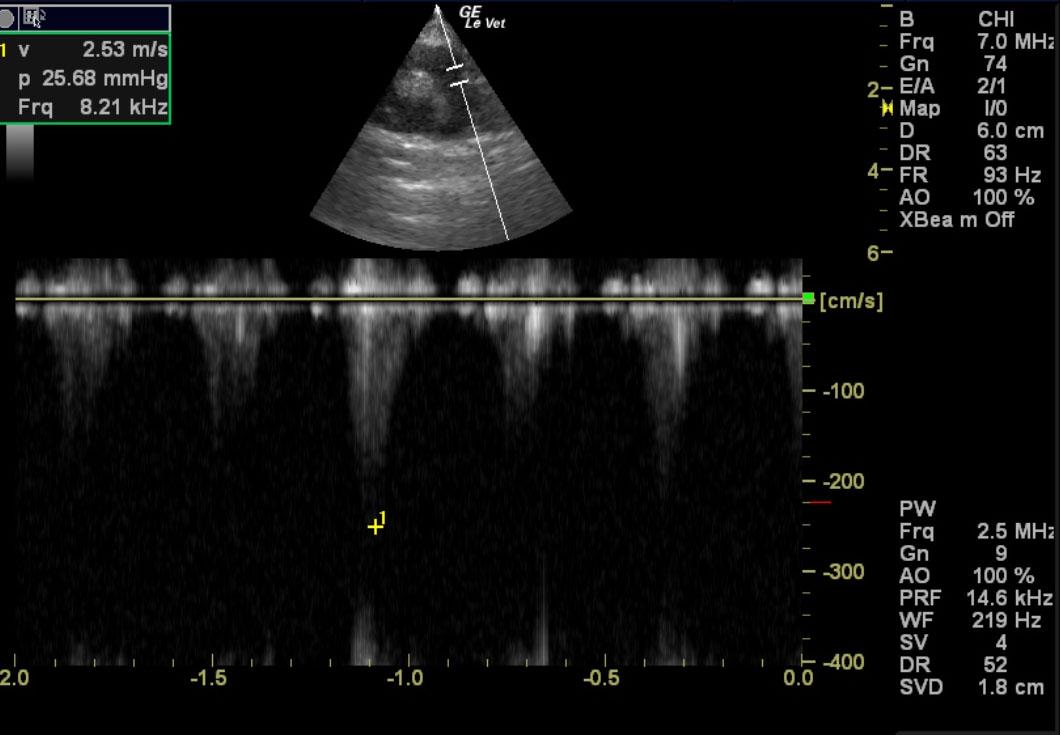Click the red marker near -200 velocity tick
Screen dimensions: 1060x735
click(x=818, y=502)
